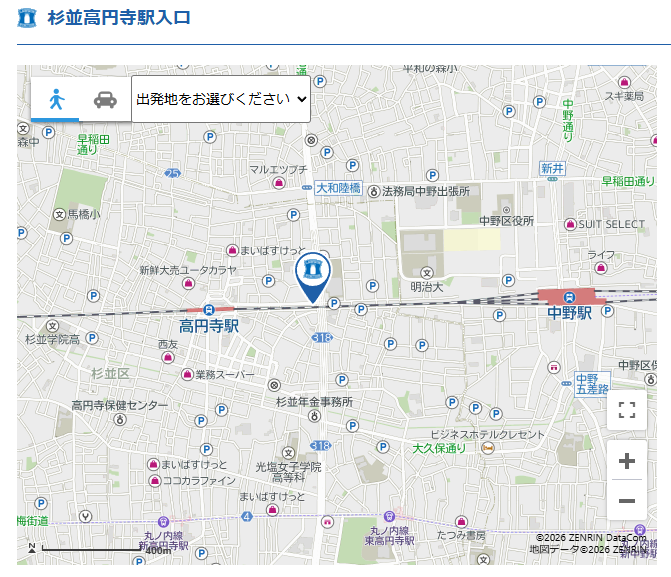Click the ビジネスホテルクレセント hotel icon
Screen dimensions: 671x577
click(487, 448)
